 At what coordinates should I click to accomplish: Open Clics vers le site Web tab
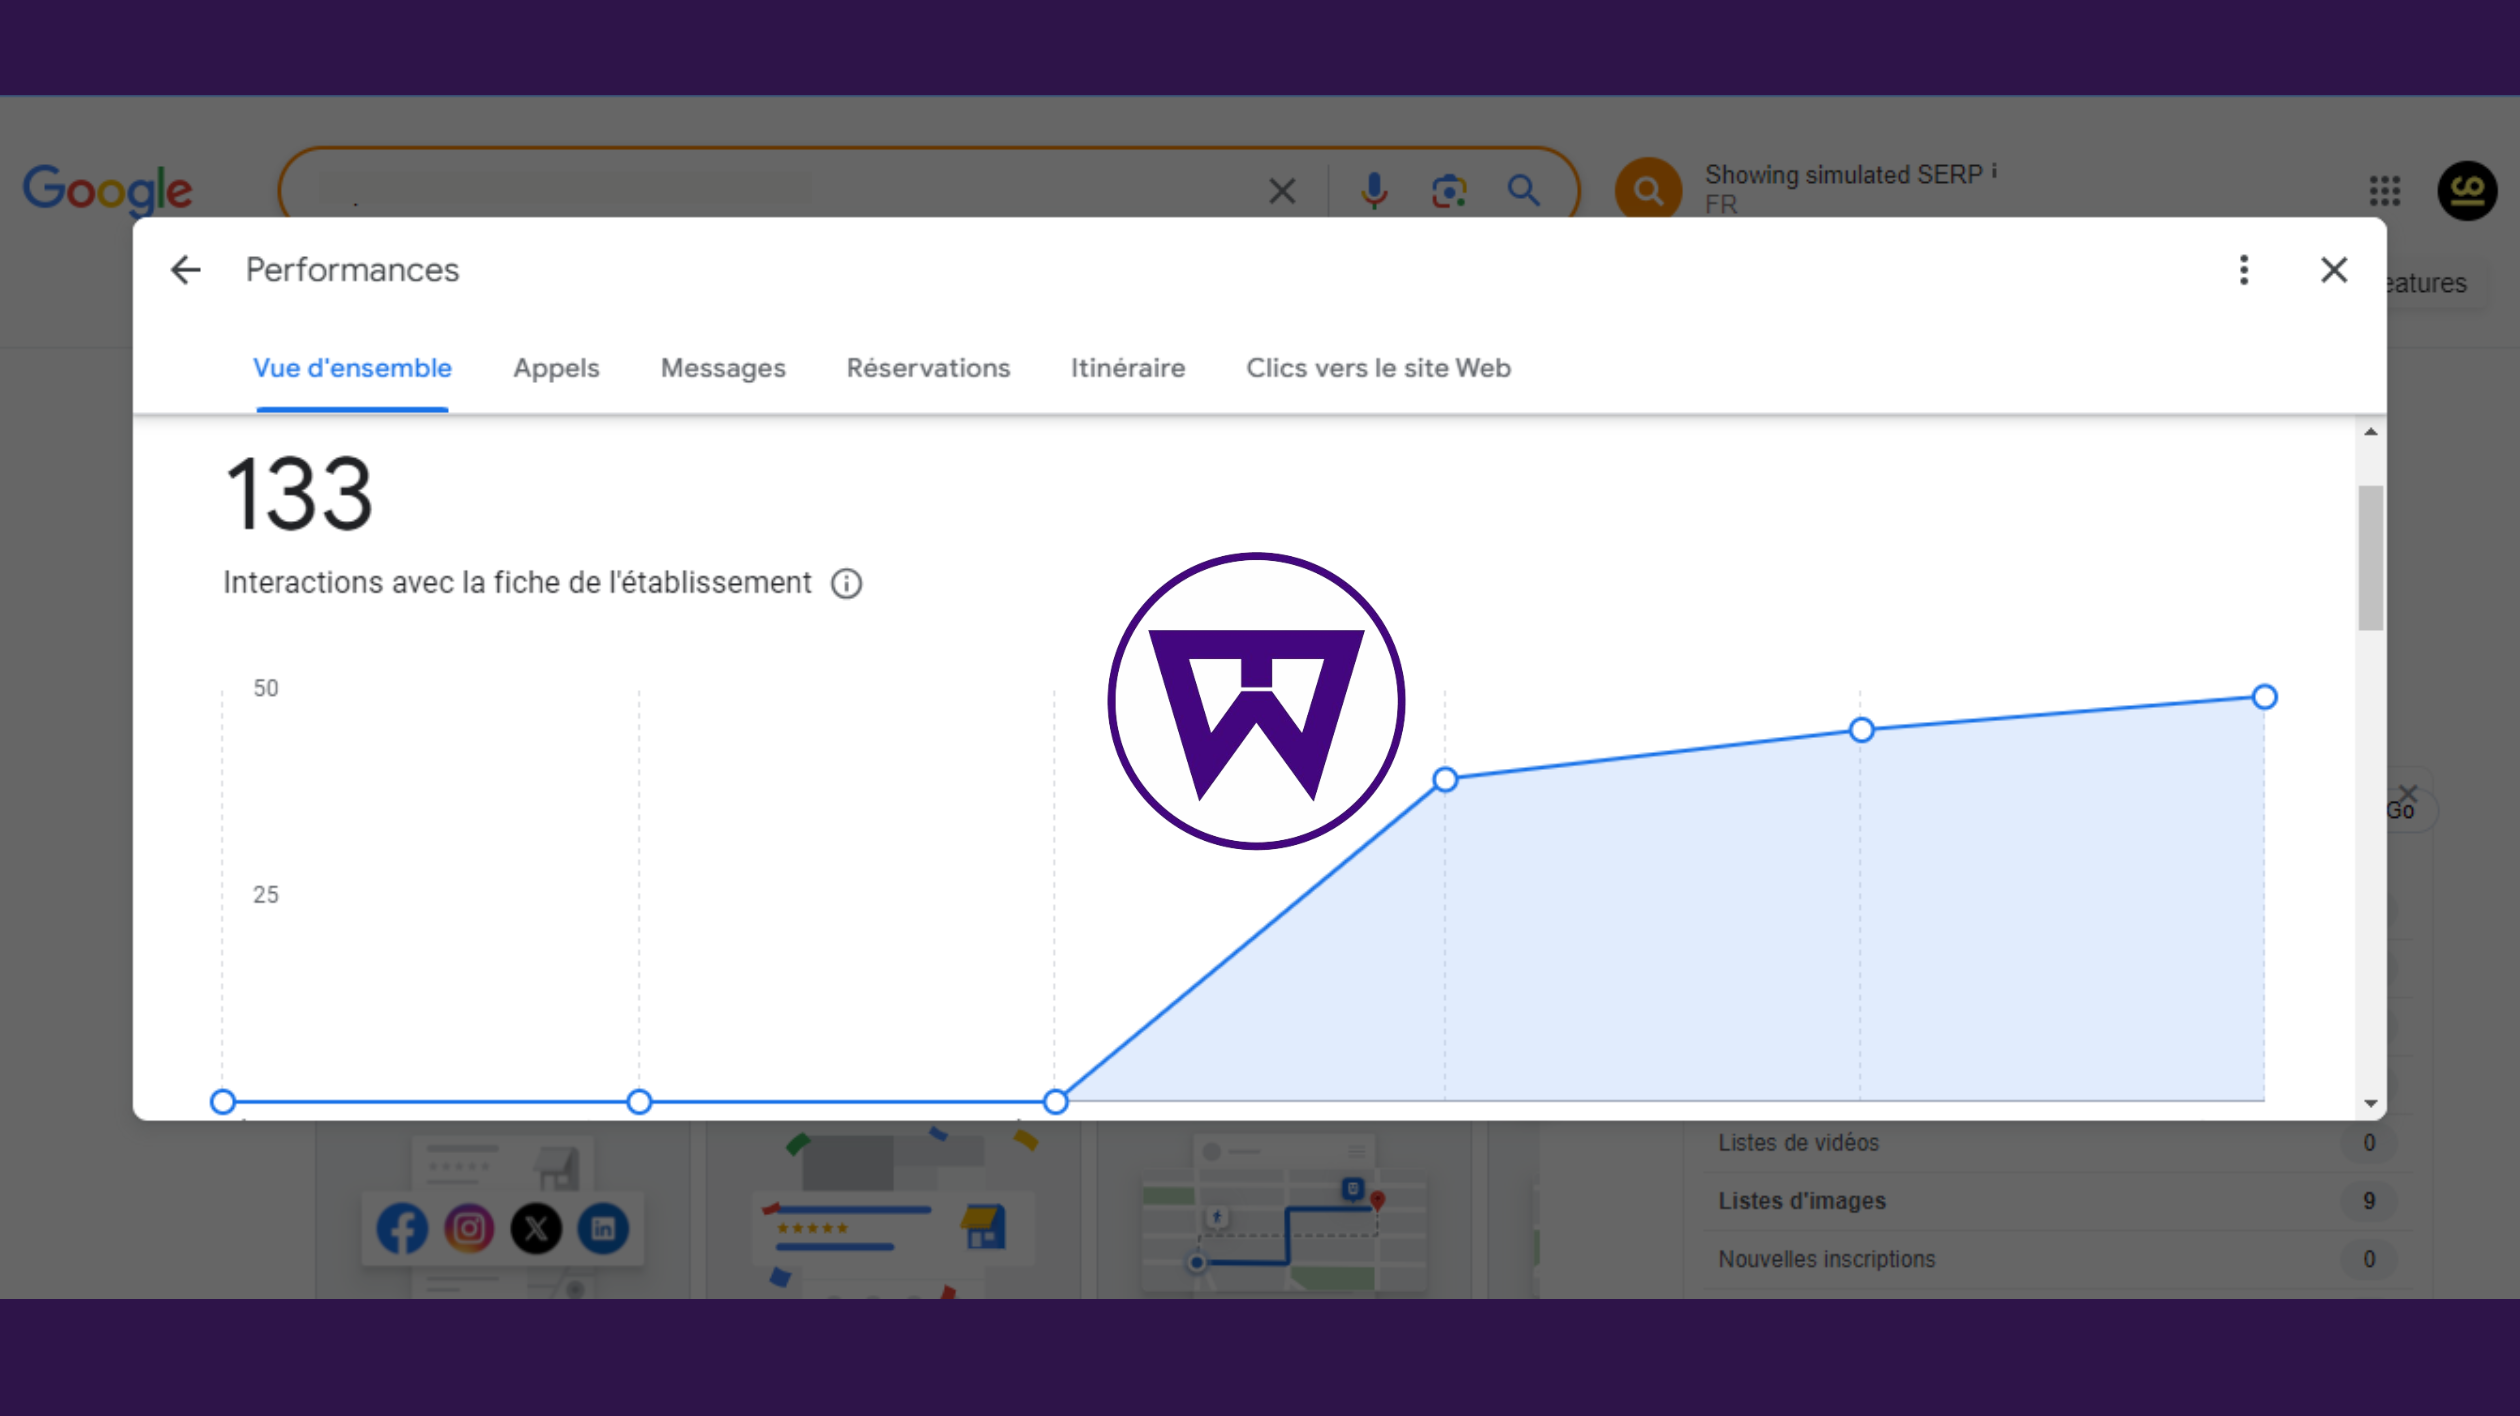coord(1378,368)
